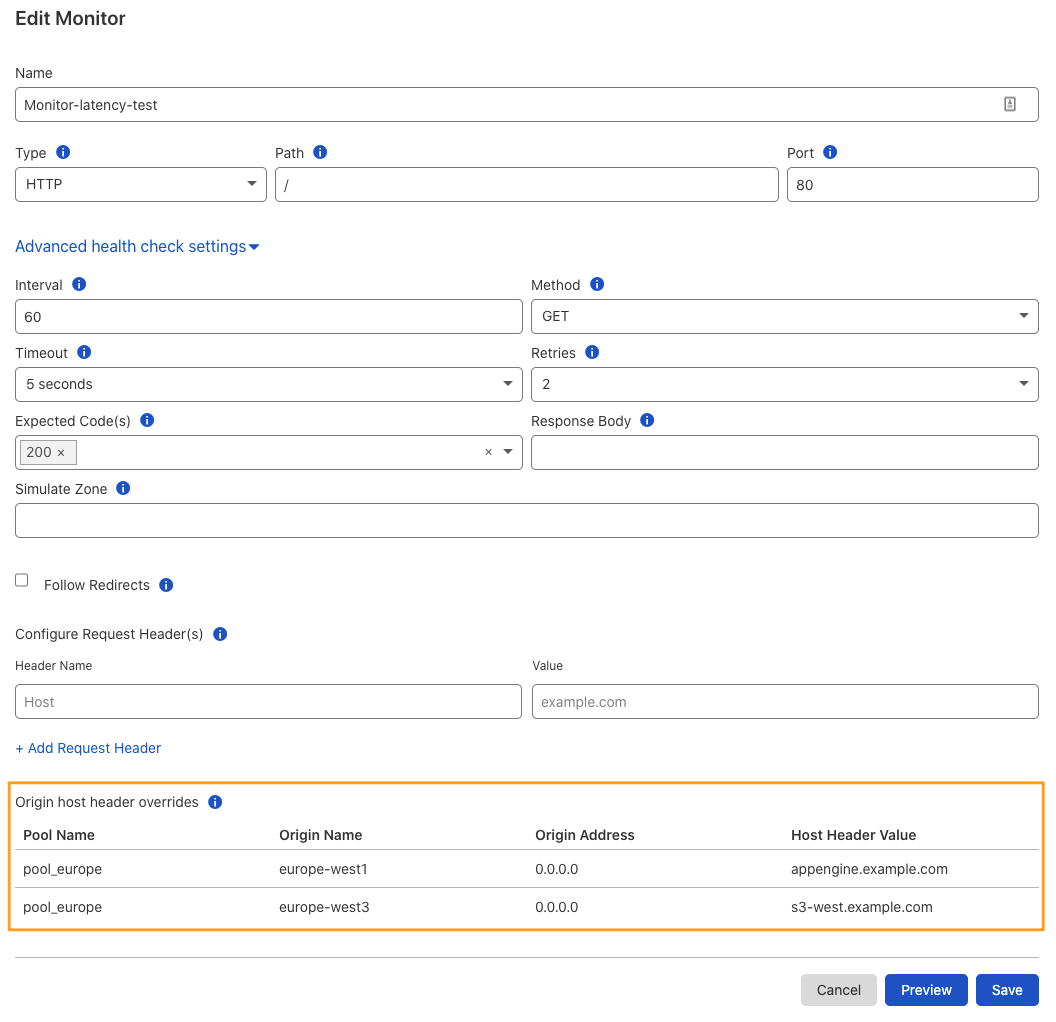The height and width of the screenshot is (1022, 1056).
Task: Click 0.0.0.0 address in europe-west3 row
Action: pyautogui.click(x=556, y=907)
